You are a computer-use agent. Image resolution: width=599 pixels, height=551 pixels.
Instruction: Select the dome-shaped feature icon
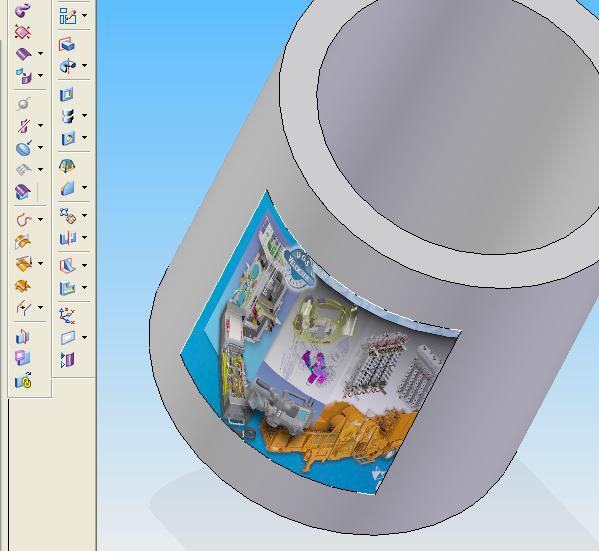pos(67,166)
